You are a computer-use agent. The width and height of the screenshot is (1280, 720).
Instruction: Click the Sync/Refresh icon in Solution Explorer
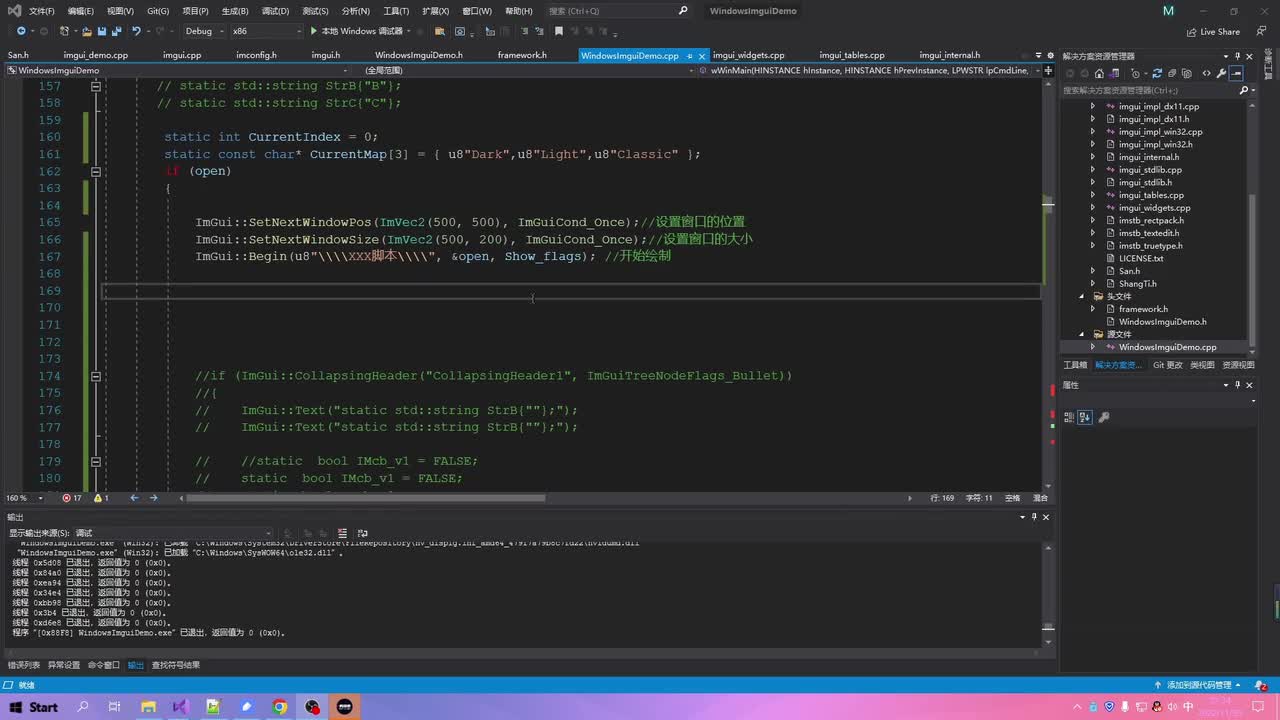click(1157, 73)
